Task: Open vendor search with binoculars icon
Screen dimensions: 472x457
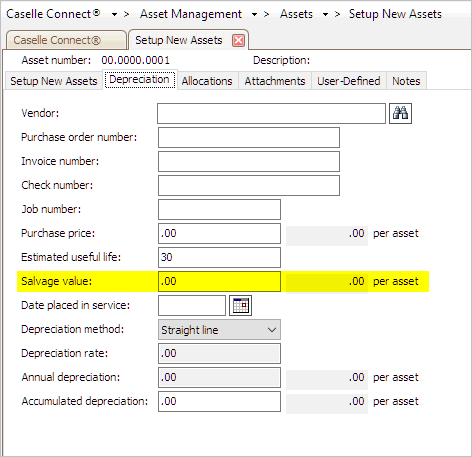Action: tap(400, 113)
